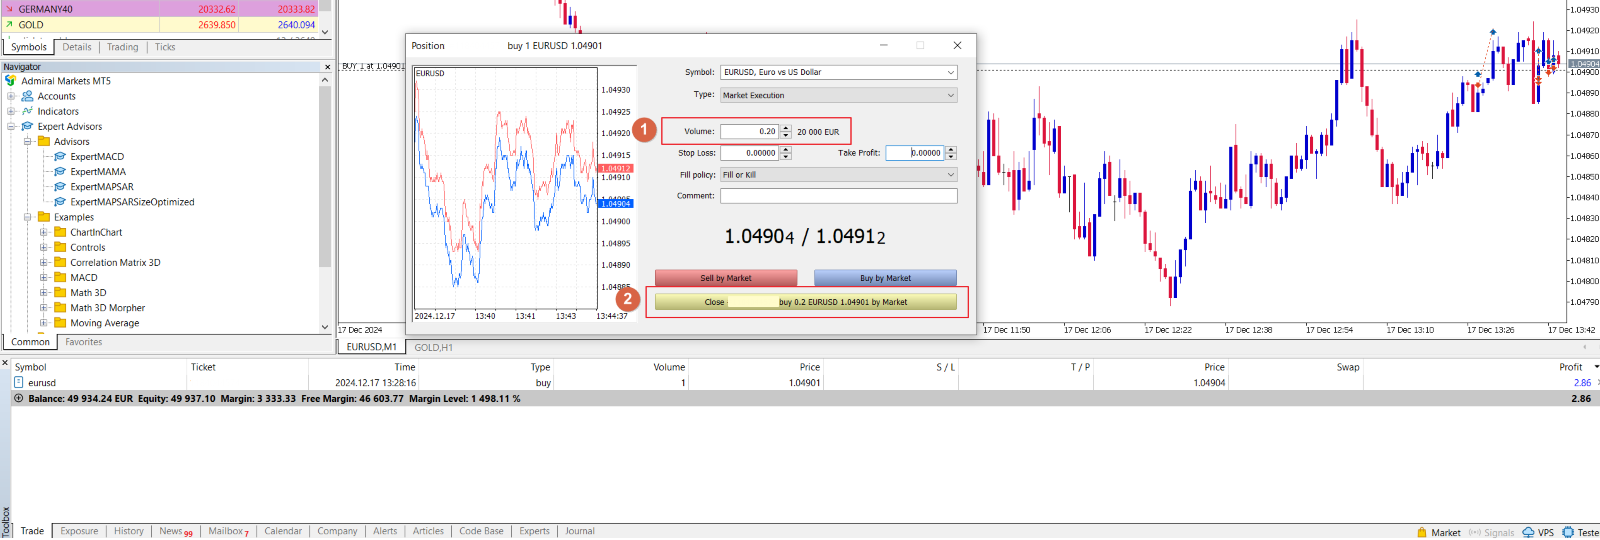Screen dimensions: 1600x540
Task: Open the Symbol dropdown showing EURUSD
Action: click(x=950, y=72)
